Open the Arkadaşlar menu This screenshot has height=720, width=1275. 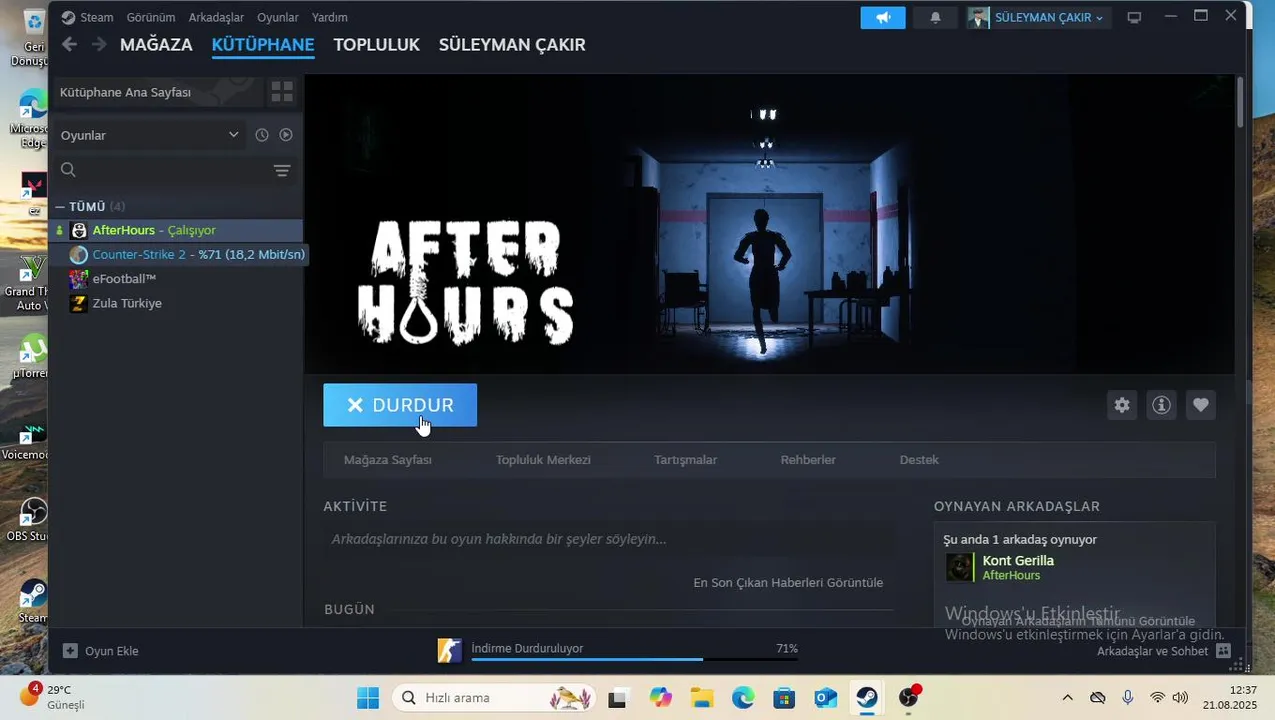[x=216, y=17]
